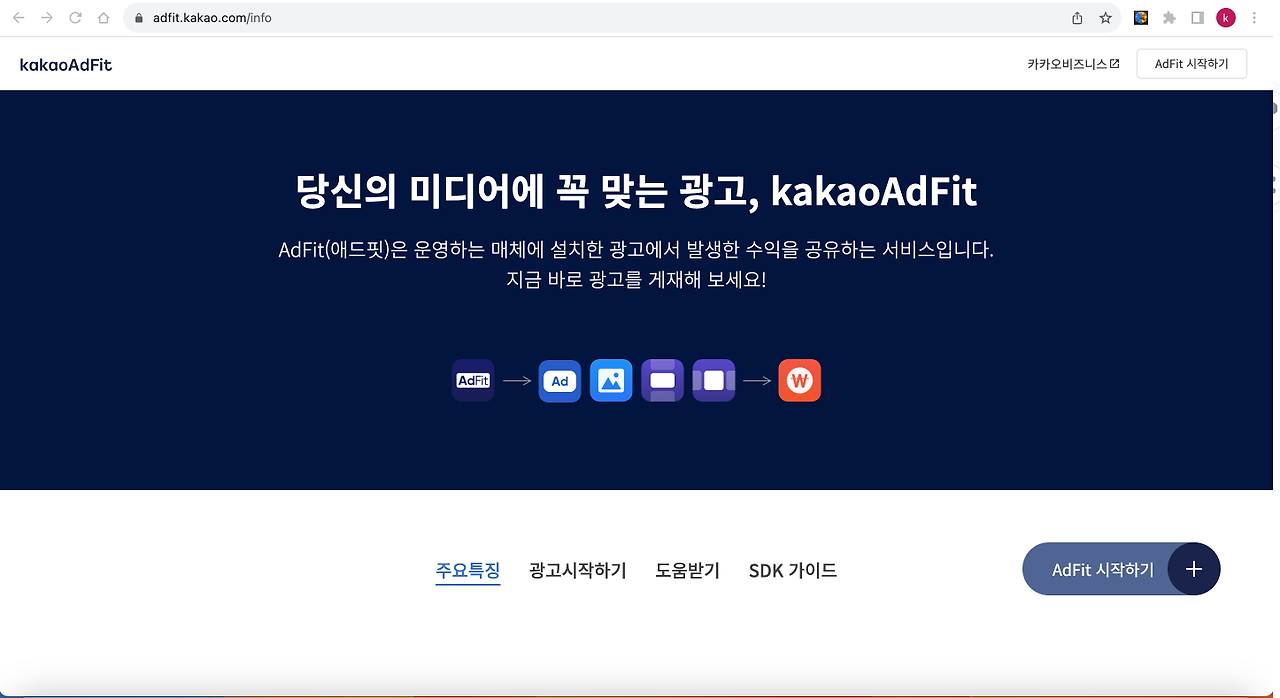Select the 주요특징 tab
Image resolution: width=1280 pixels, height=698 pixels.
point(468,571)
